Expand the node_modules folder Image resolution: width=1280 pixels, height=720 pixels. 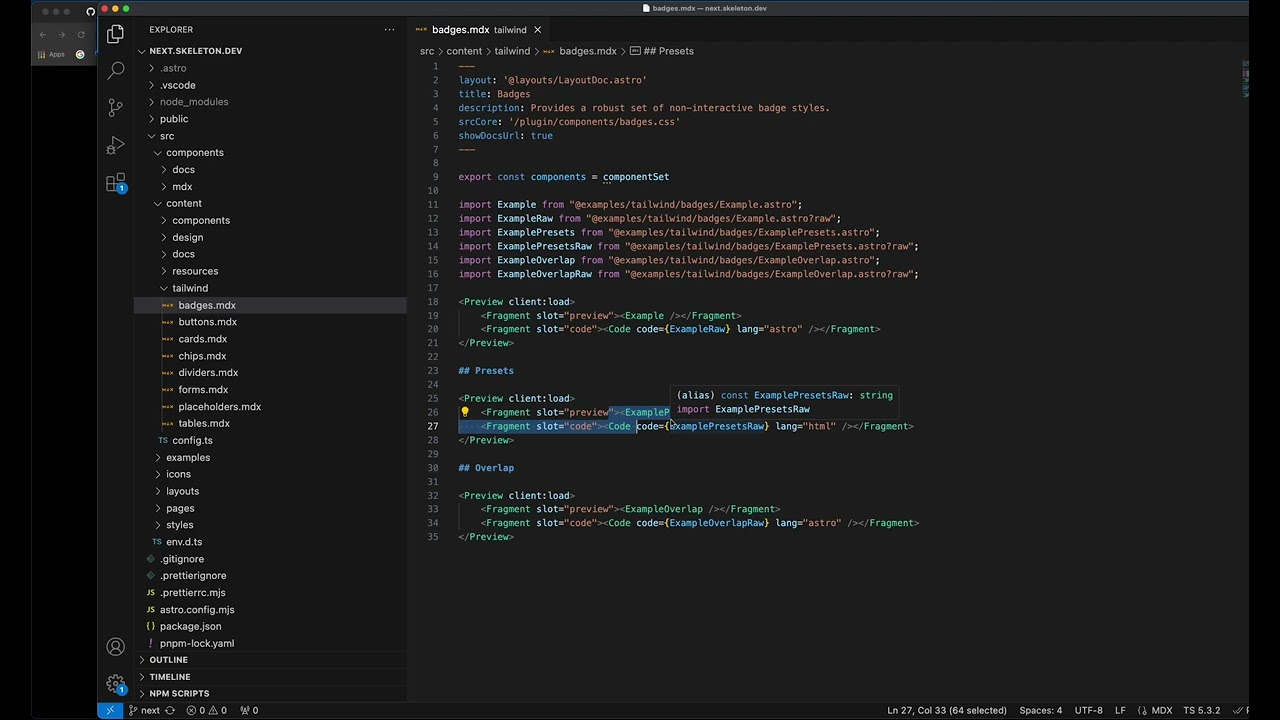pos(193,102)
